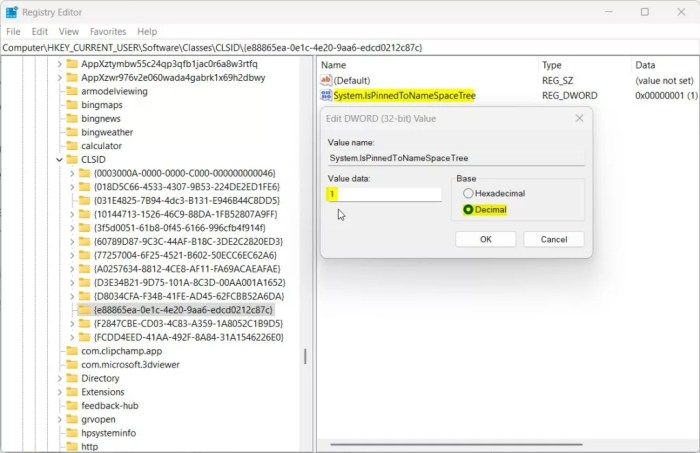Select the bingweather folder icon
Viewport: 700px width, 453px height.
[72, 132]
